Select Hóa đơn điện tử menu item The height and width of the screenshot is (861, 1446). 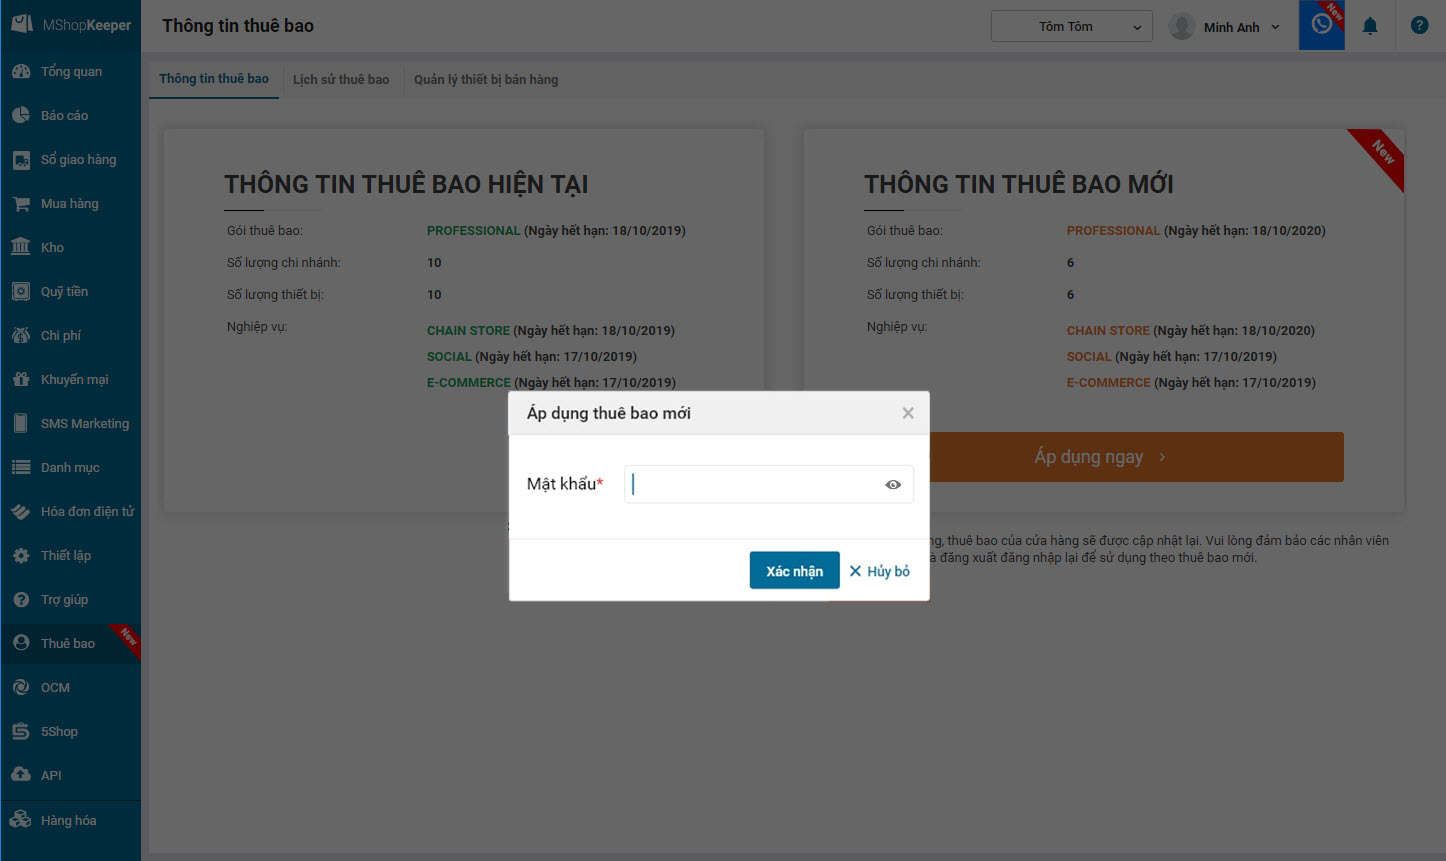[87, 512]
